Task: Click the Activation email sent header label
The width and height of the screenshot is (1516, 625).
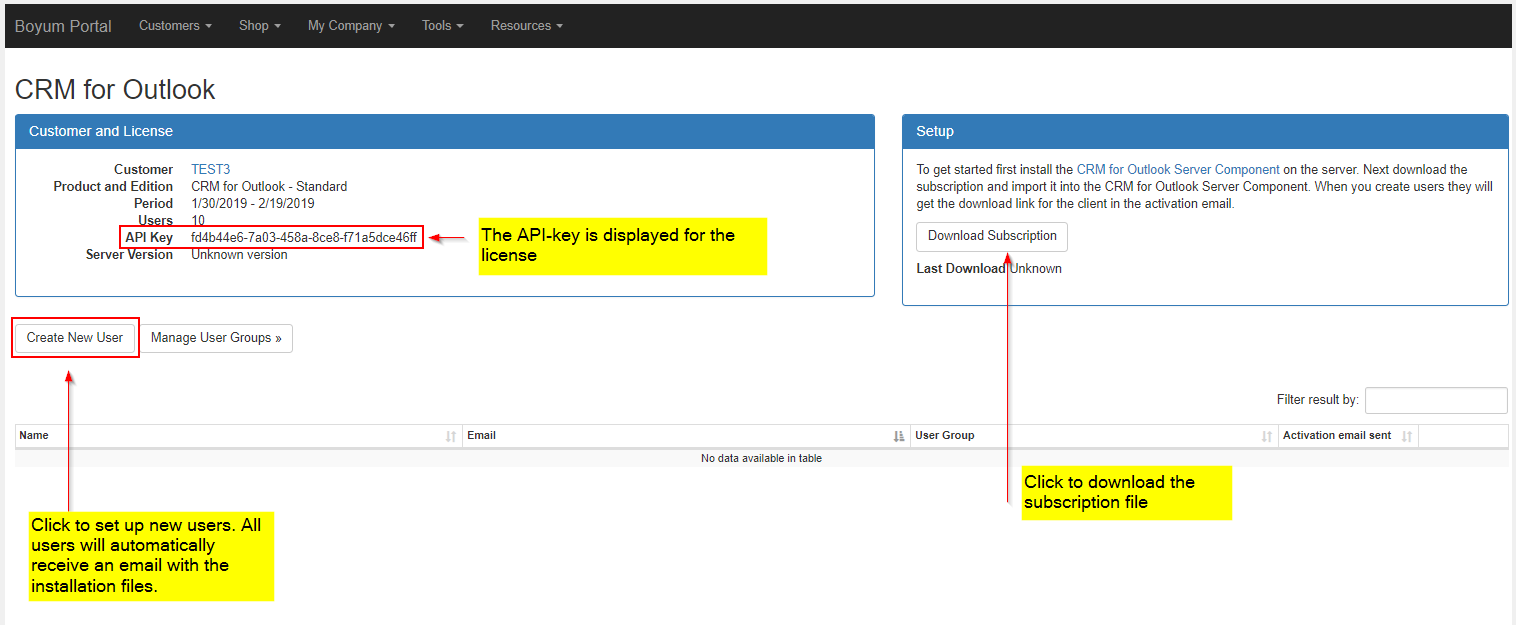Action: click(x=1337, y=436)
